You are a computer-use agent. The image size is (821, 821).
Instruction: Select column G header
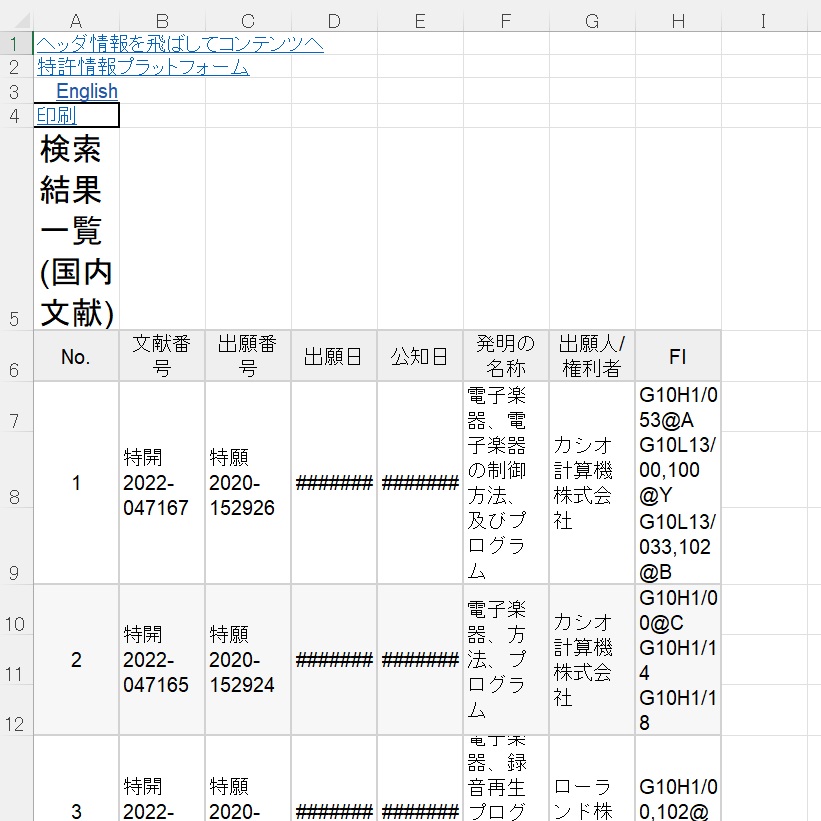(x=592, y=21)
